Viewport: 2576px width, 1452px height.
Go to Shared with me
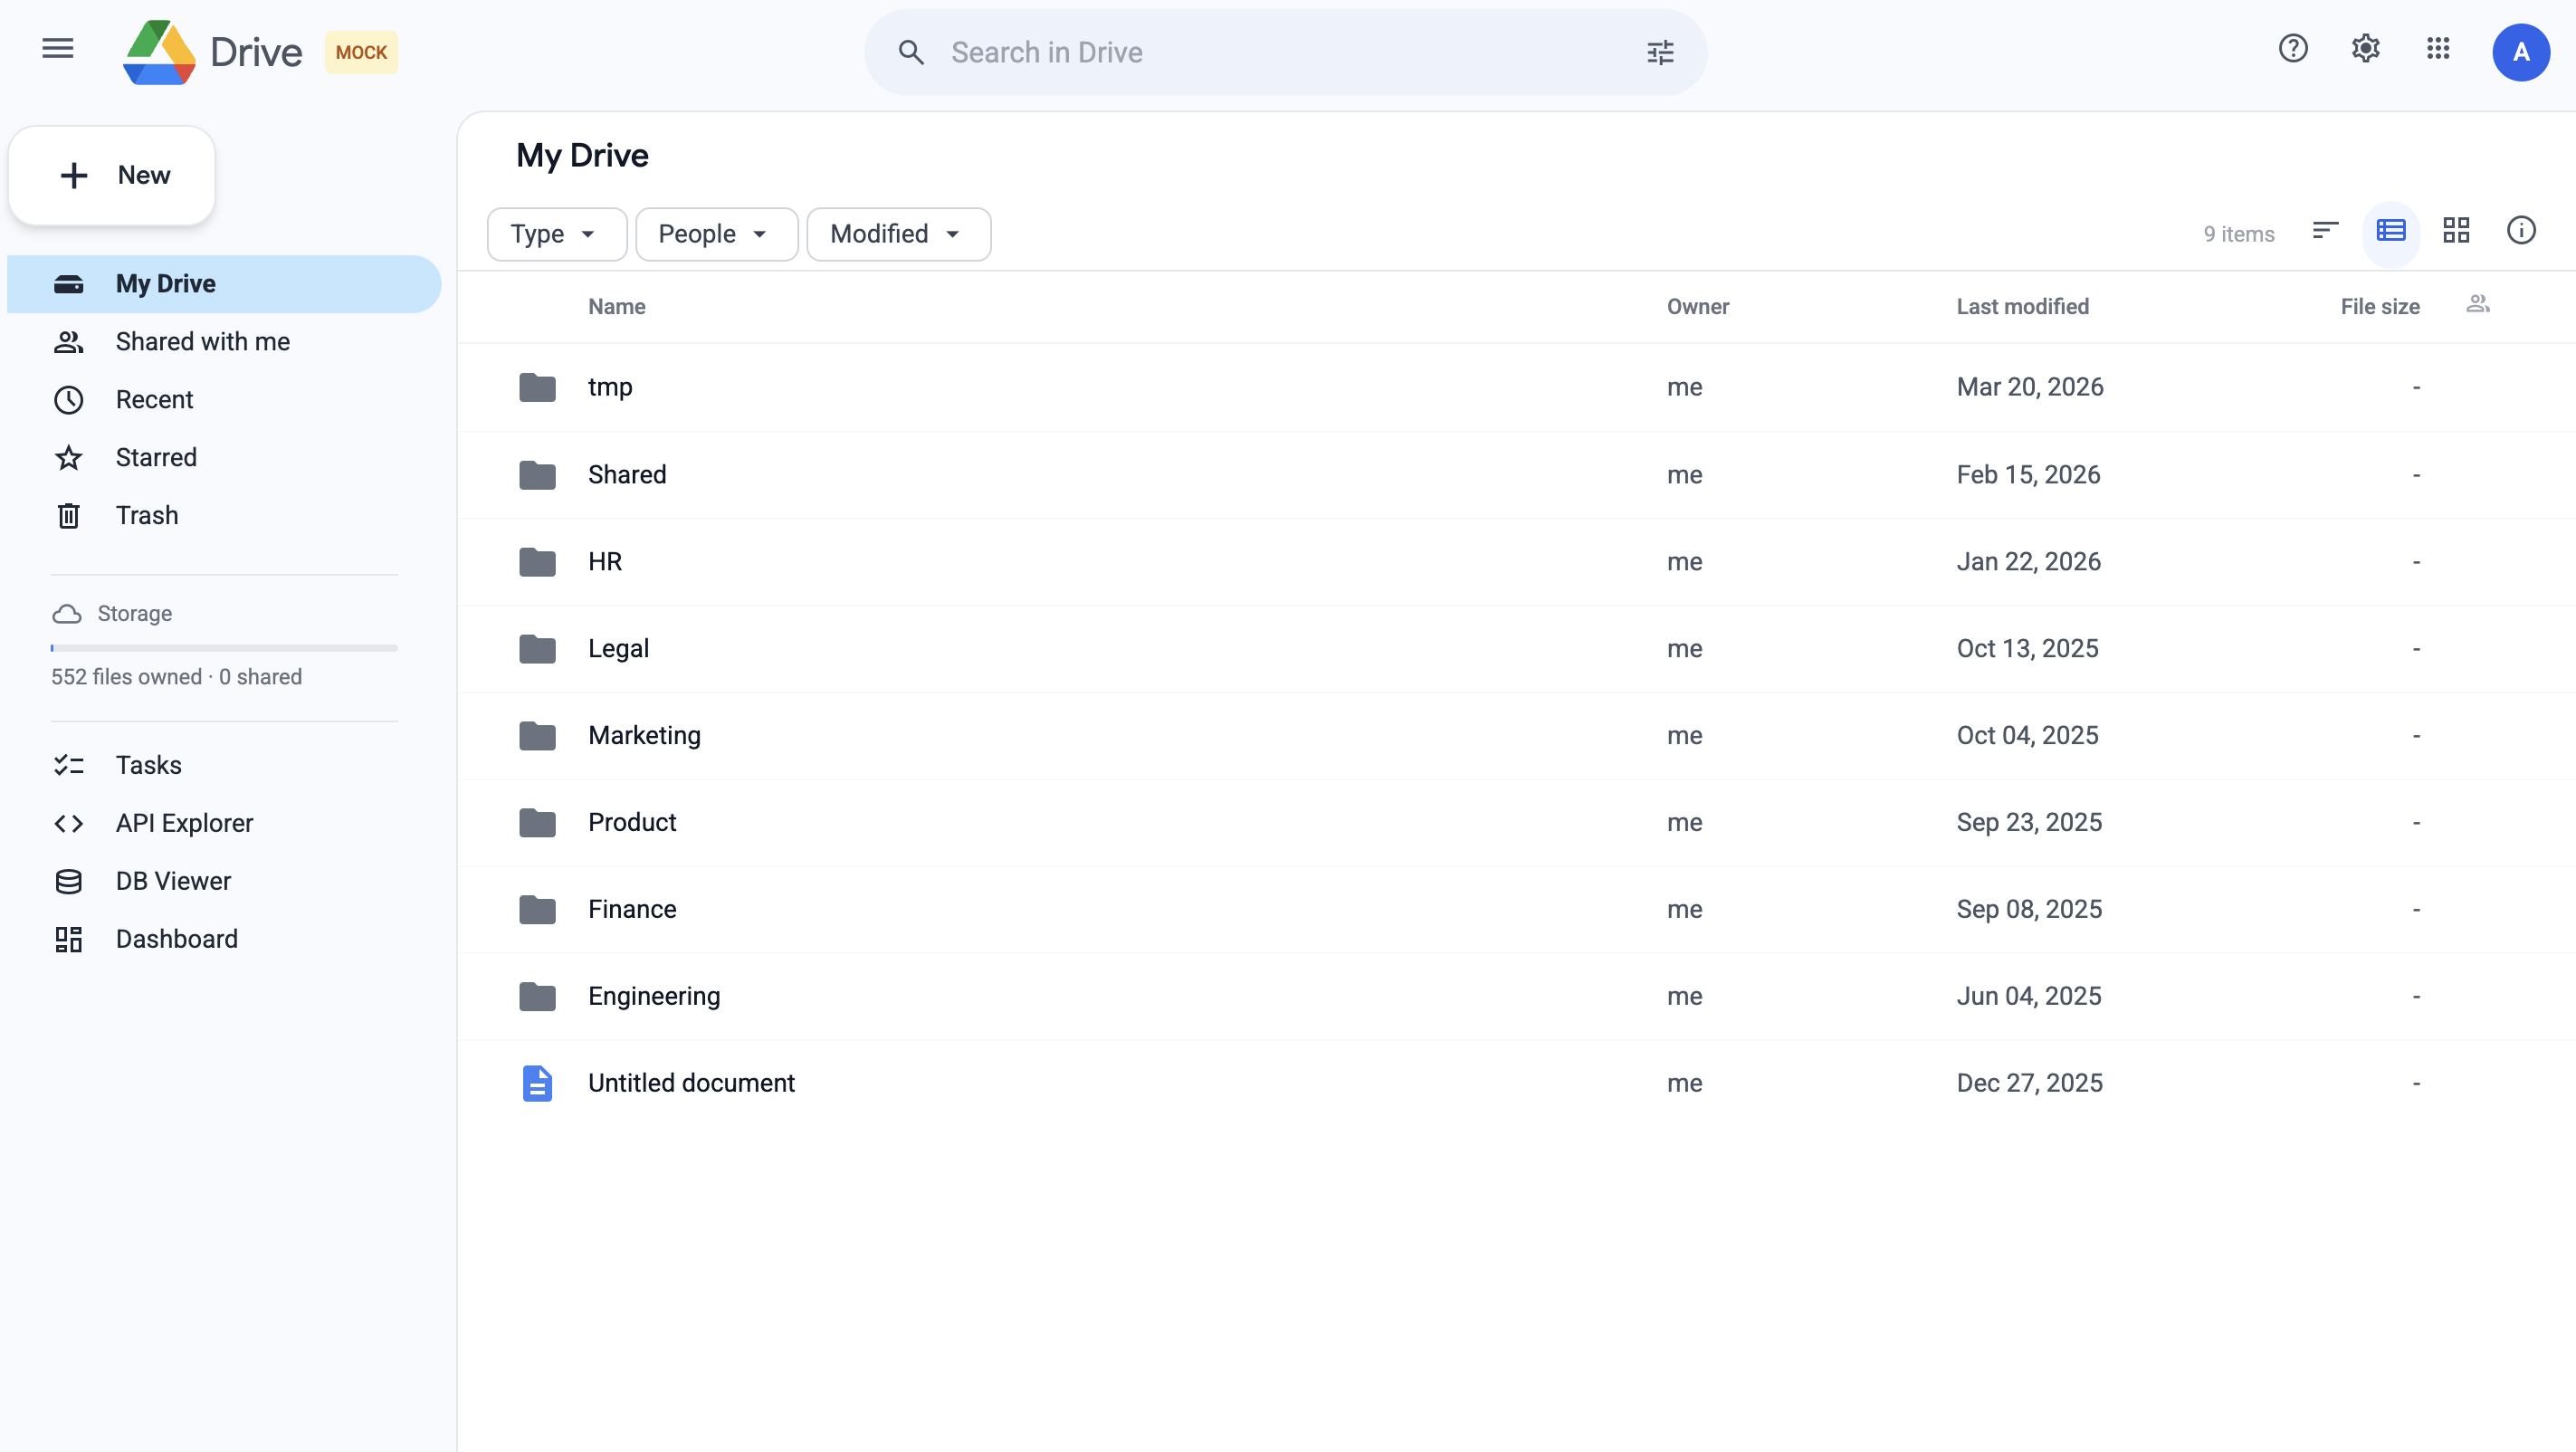[201, 341]
